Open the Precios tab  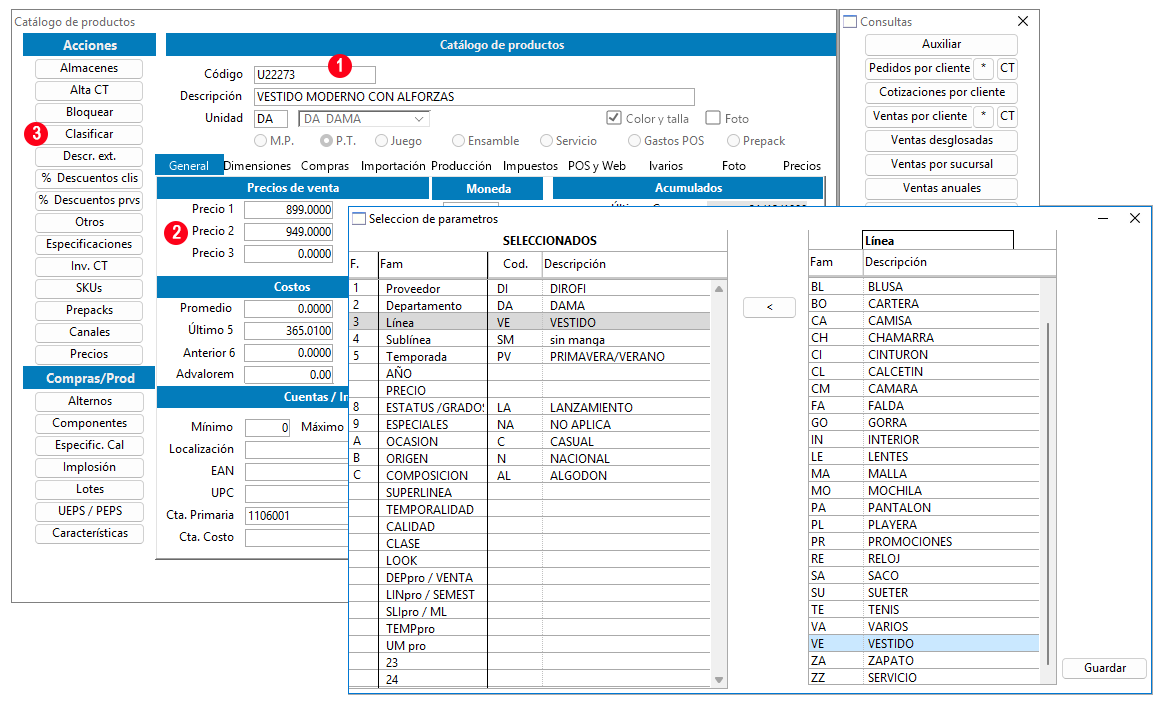click(802, 166)
